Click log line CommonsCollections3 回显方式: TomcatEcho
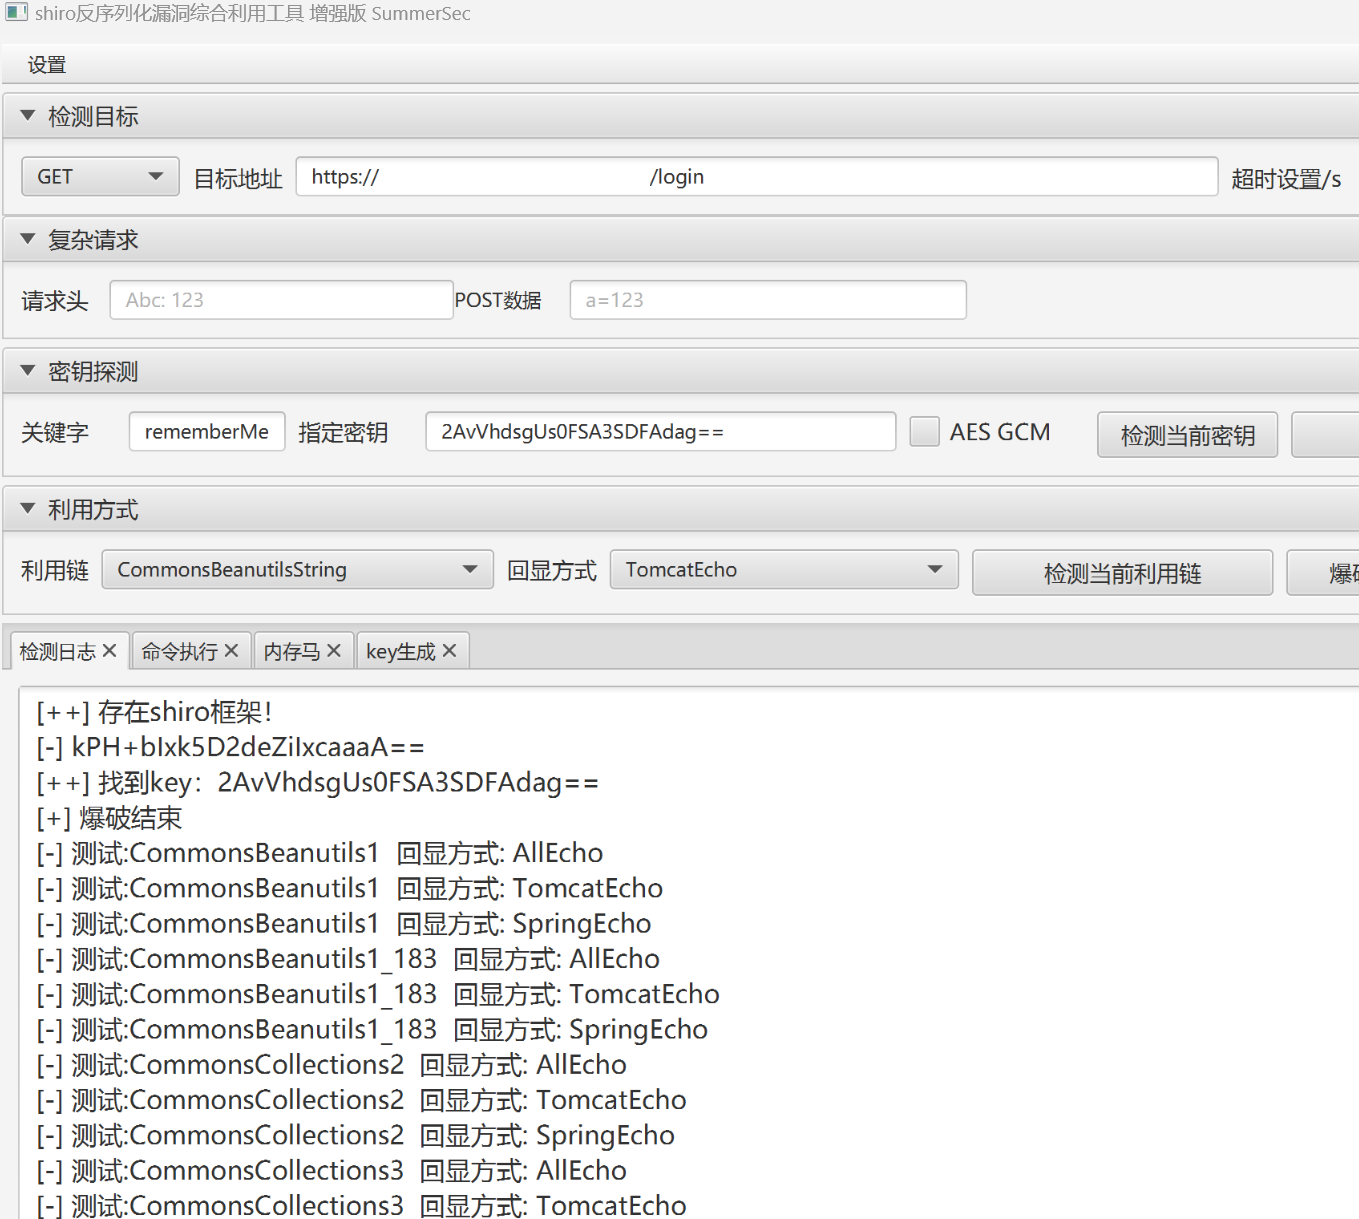 (361, 1205)
